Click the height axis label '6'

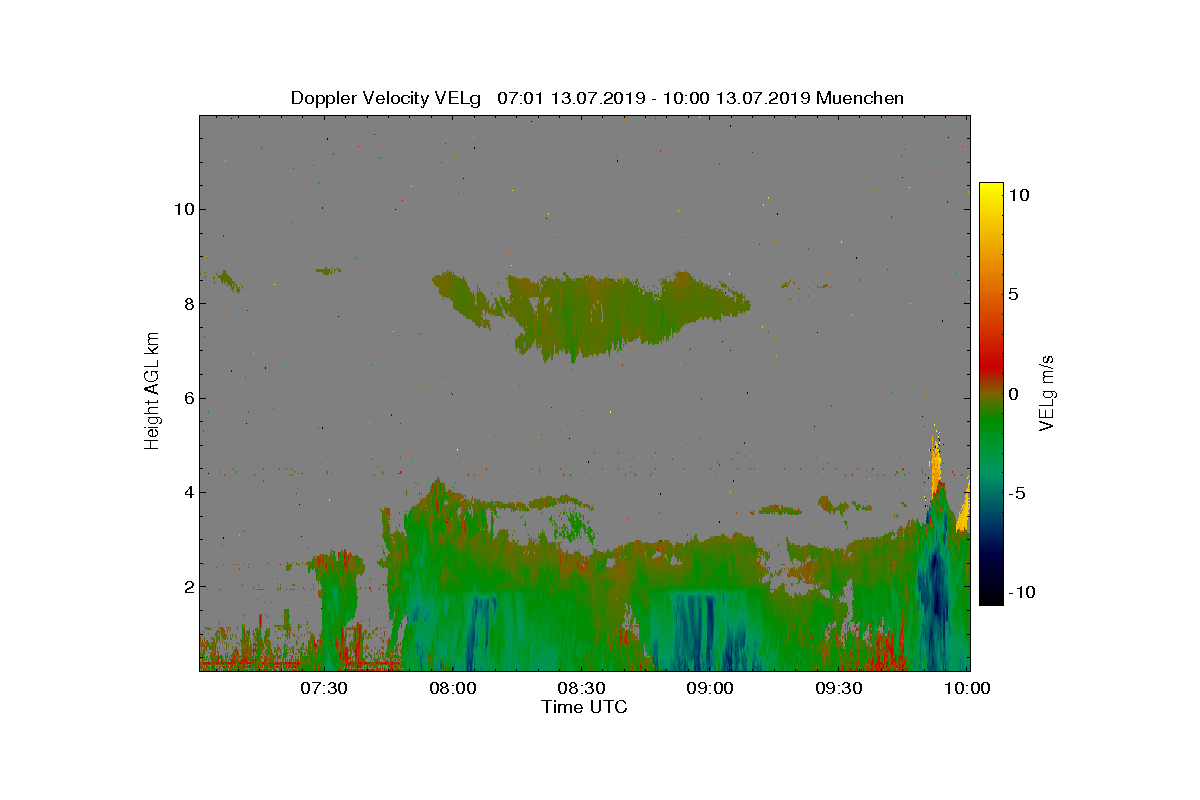click(187, 398)
